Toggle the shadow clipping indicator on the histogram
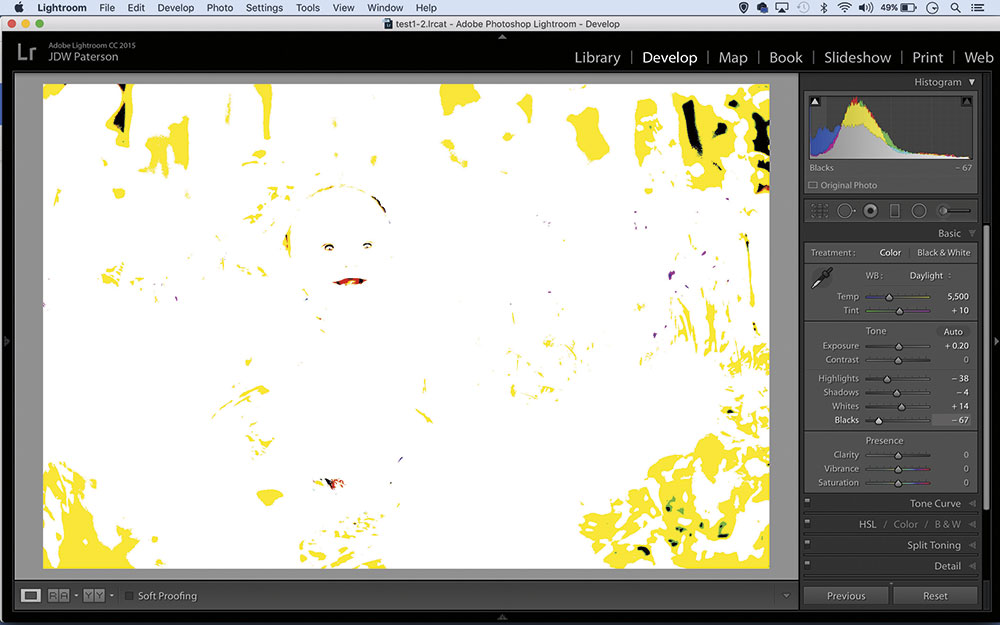 (815, 100)
